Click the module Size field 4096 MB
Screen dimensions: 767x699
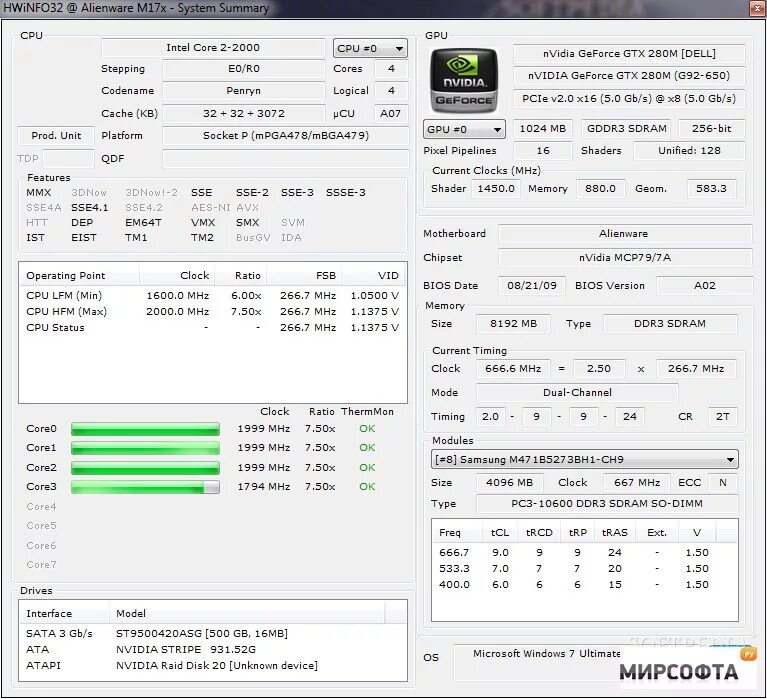tap(509, 483)
